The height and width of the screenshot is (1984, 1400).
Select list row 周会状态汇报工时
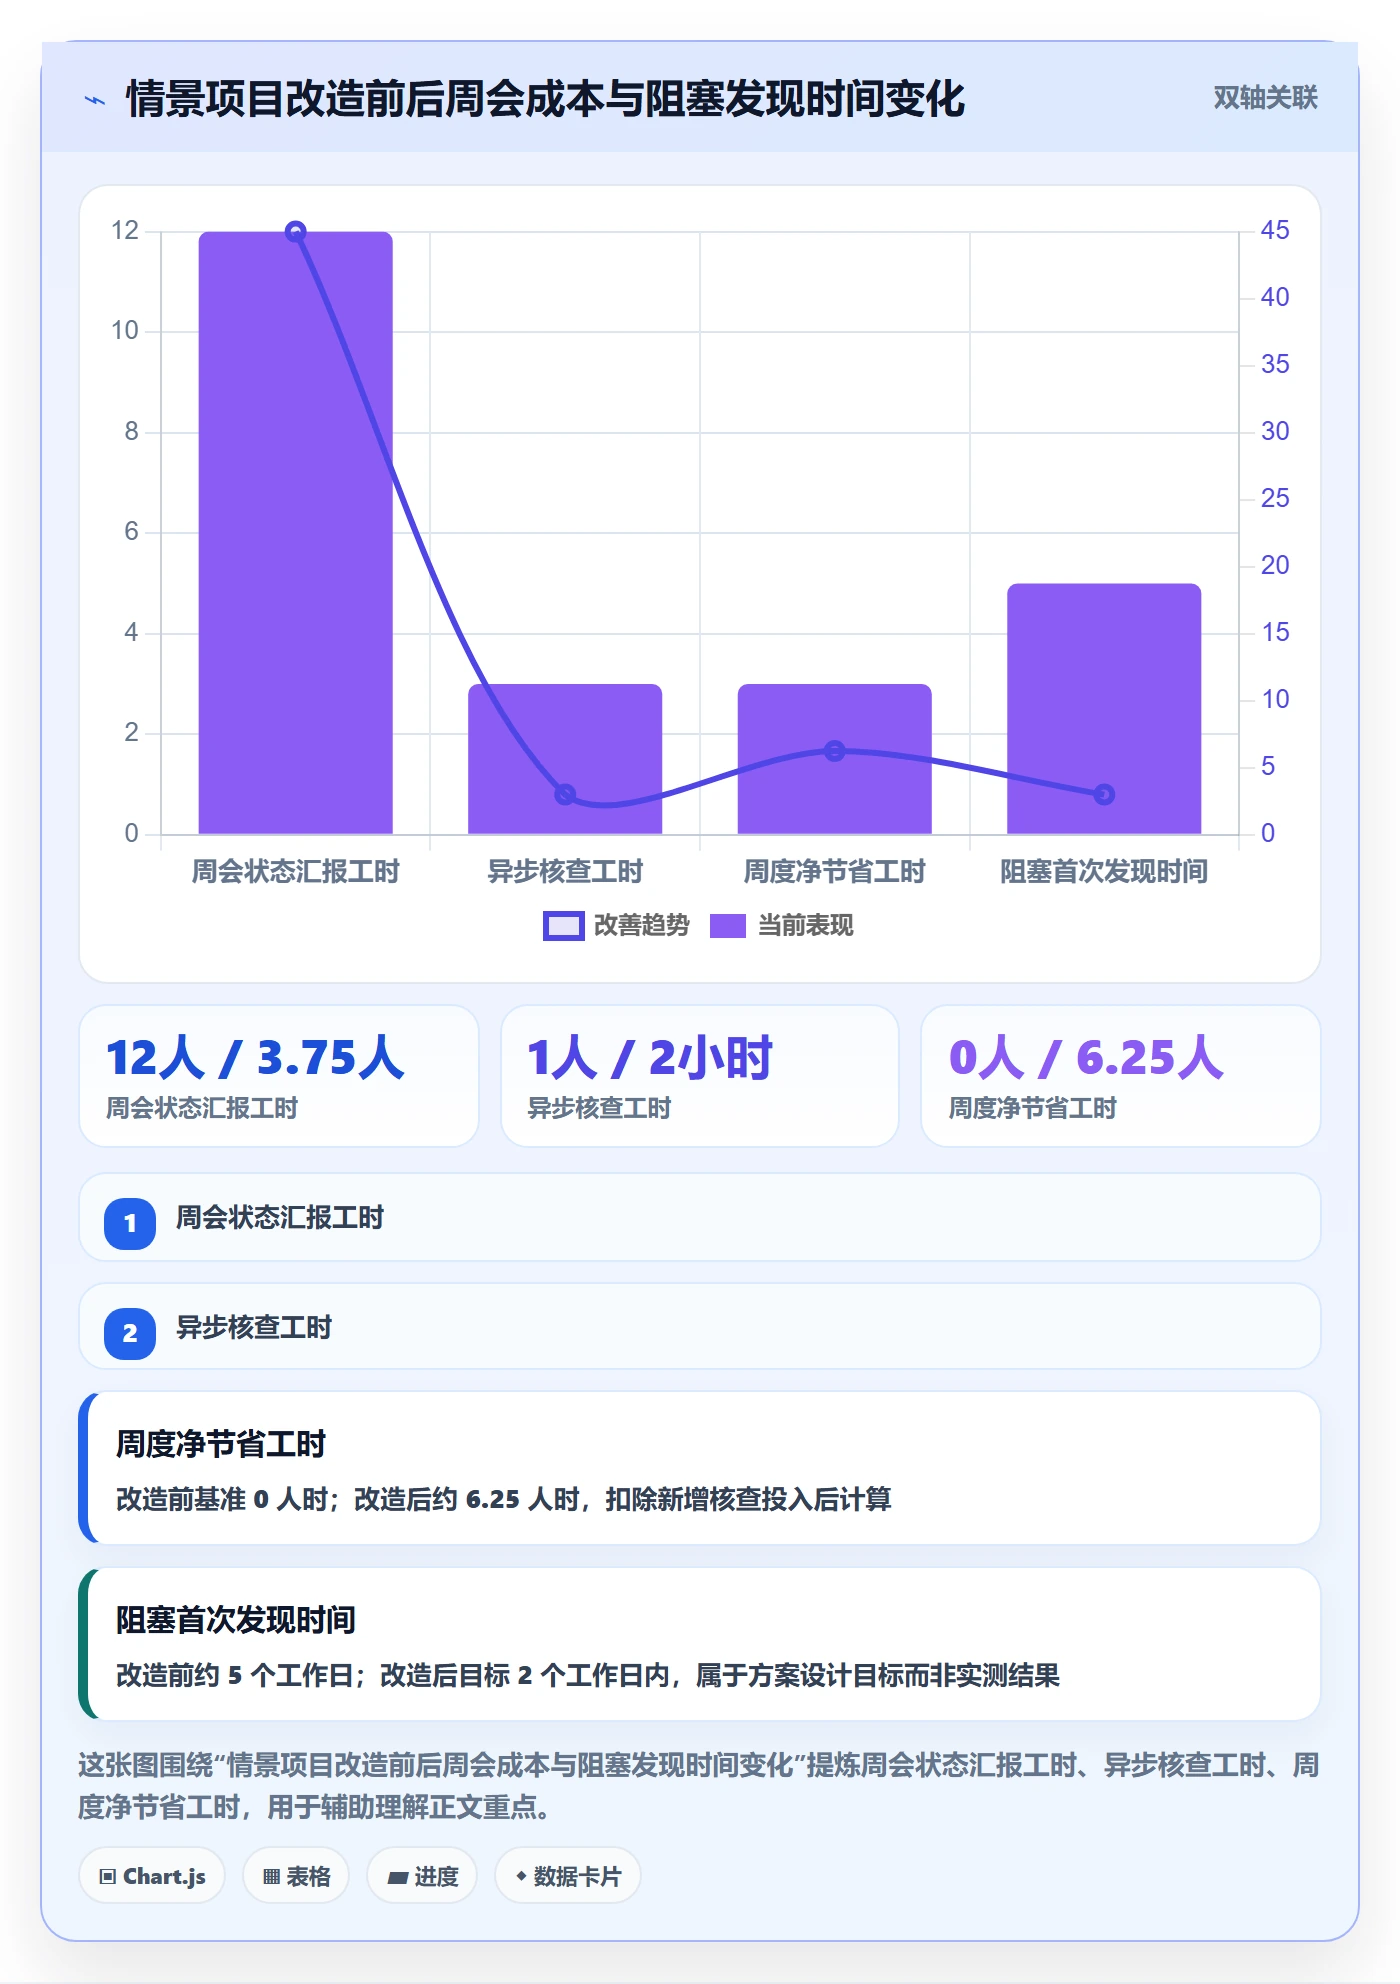coord(700,1218)
